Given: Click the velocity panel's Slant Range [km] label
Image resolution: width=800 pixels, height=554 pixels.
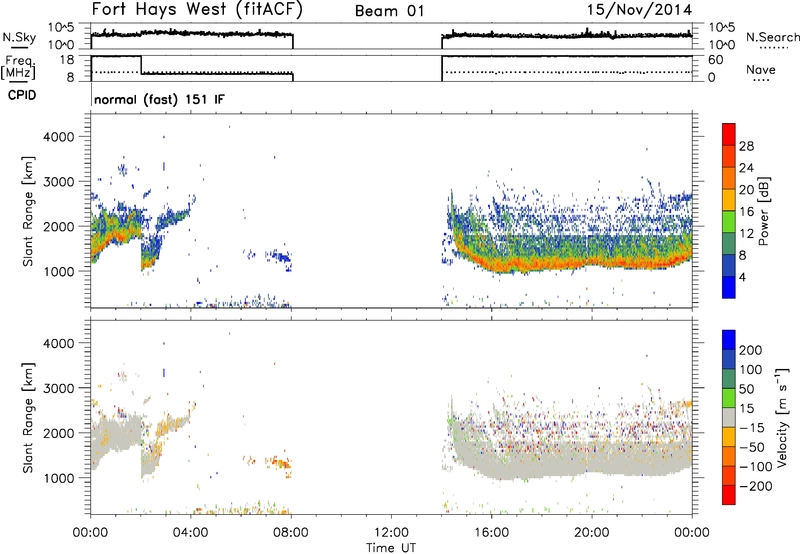Looking at the screenshot, I should coord(28,417).
